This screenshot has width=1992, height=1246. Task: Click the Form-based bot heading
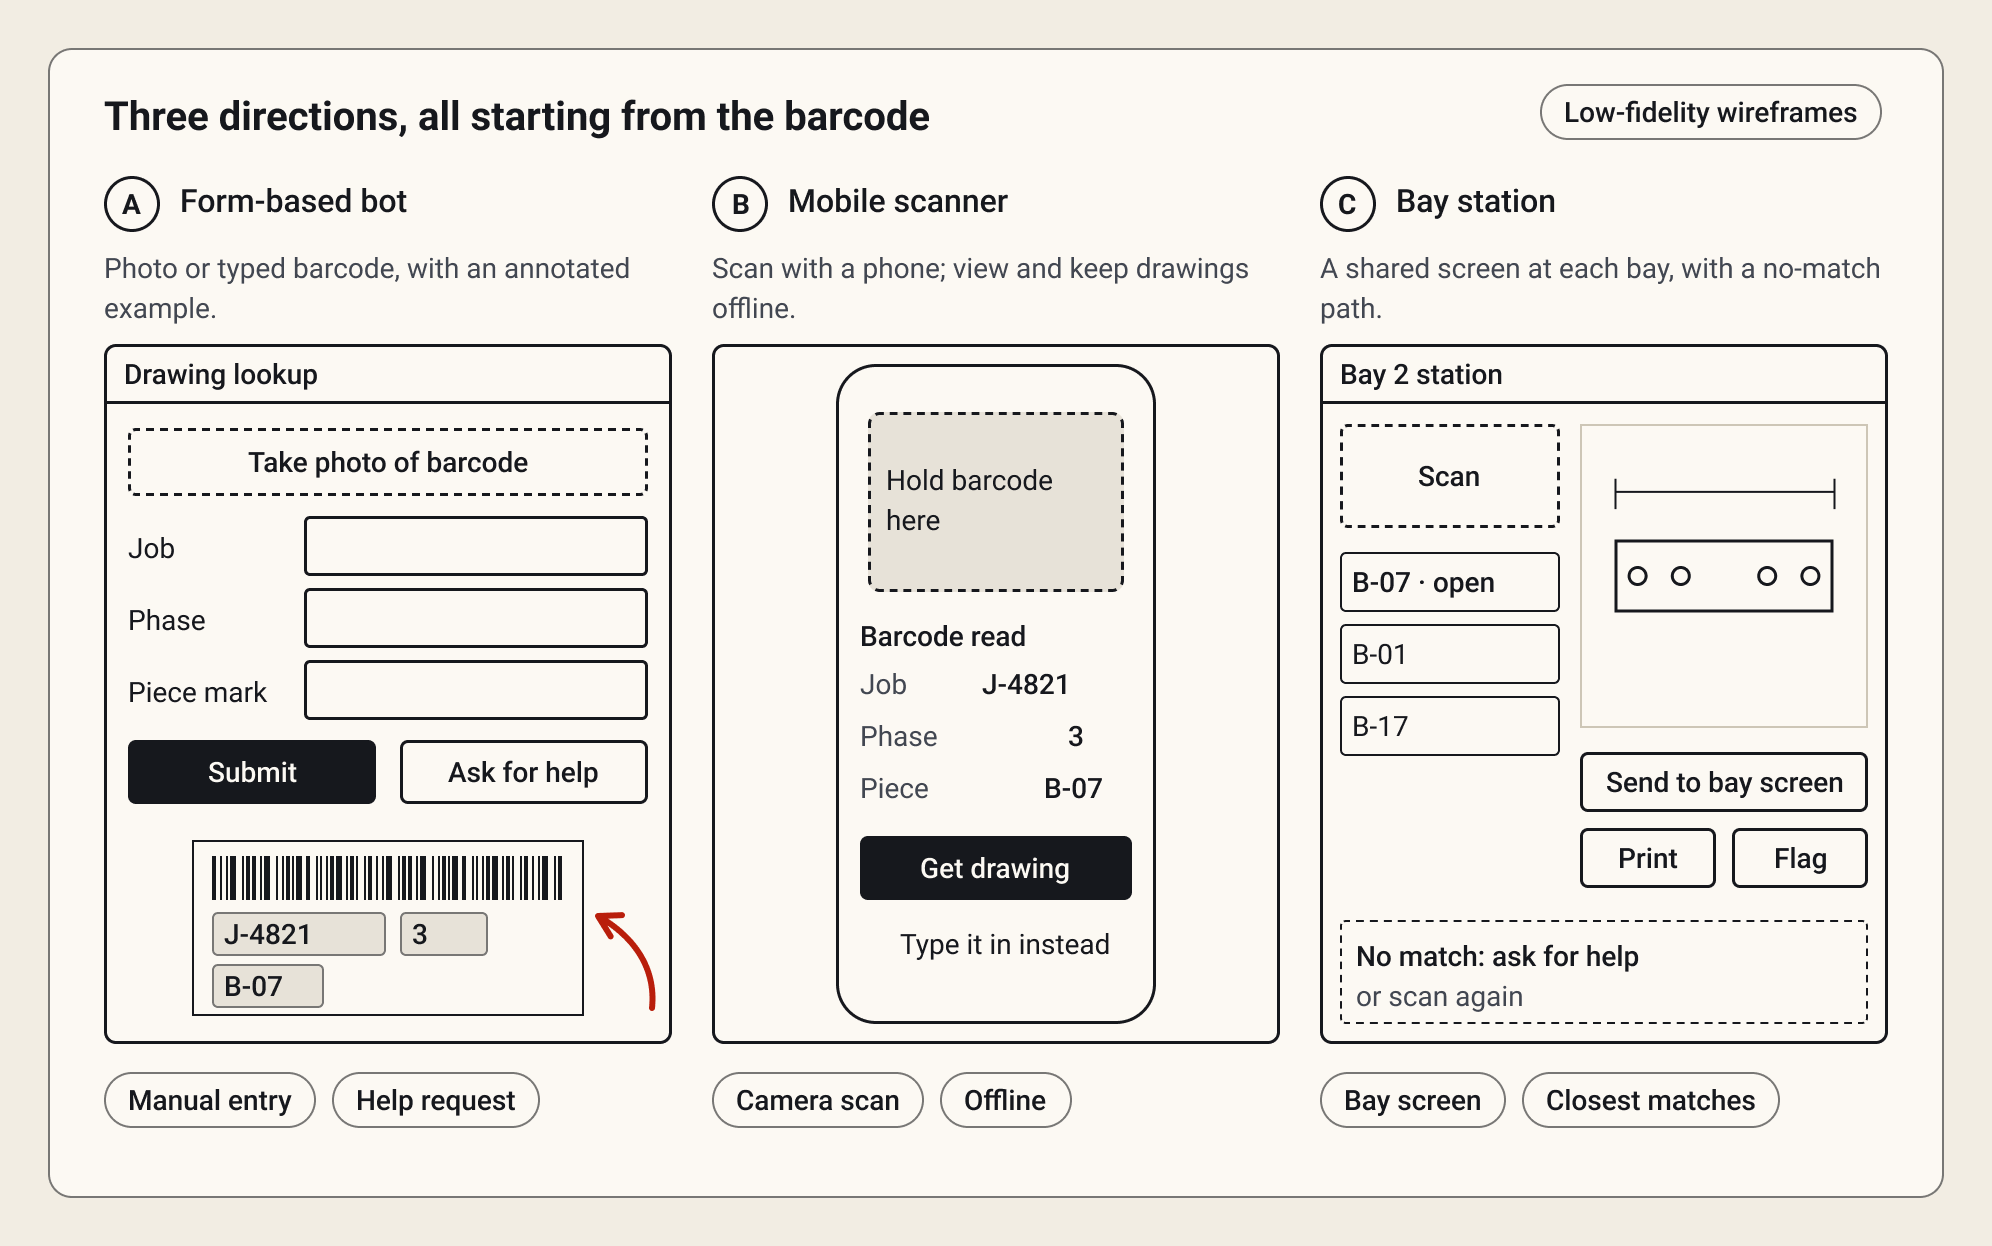coord(293,201)
